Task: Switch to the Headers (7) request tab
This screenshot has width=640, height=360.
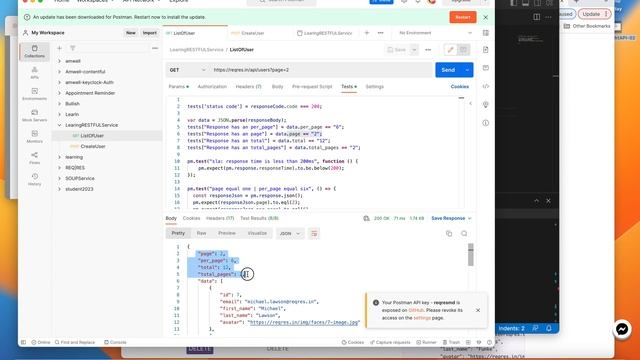Action: click(x=248, y=87)
